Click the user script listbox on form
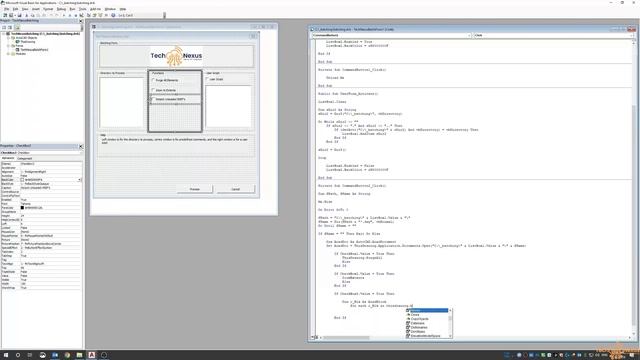Viewport: 640px width, 360px height. coord(228,106)
